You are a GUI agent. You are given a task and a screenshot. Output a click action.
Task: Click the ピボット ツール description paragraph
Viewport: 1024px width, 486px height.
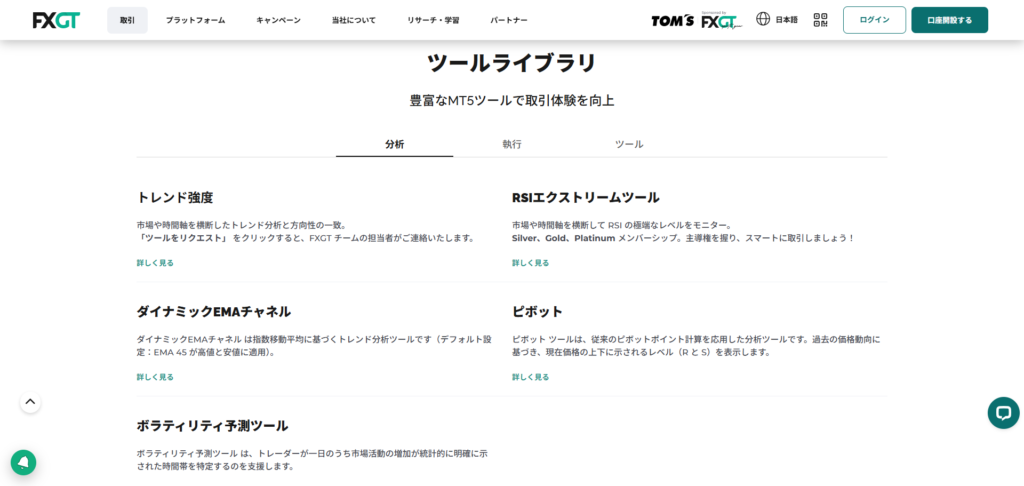click(697, 346)
